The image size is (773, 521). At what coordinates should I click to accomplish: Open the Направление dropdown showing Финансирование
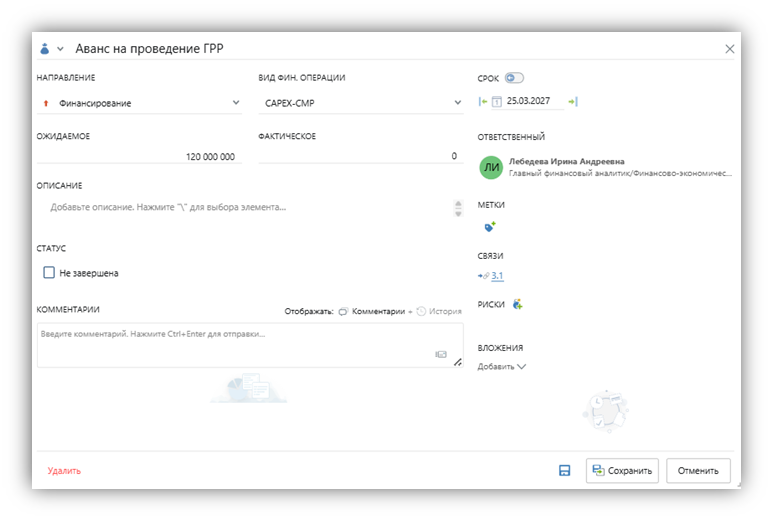(x=139, y=103)
